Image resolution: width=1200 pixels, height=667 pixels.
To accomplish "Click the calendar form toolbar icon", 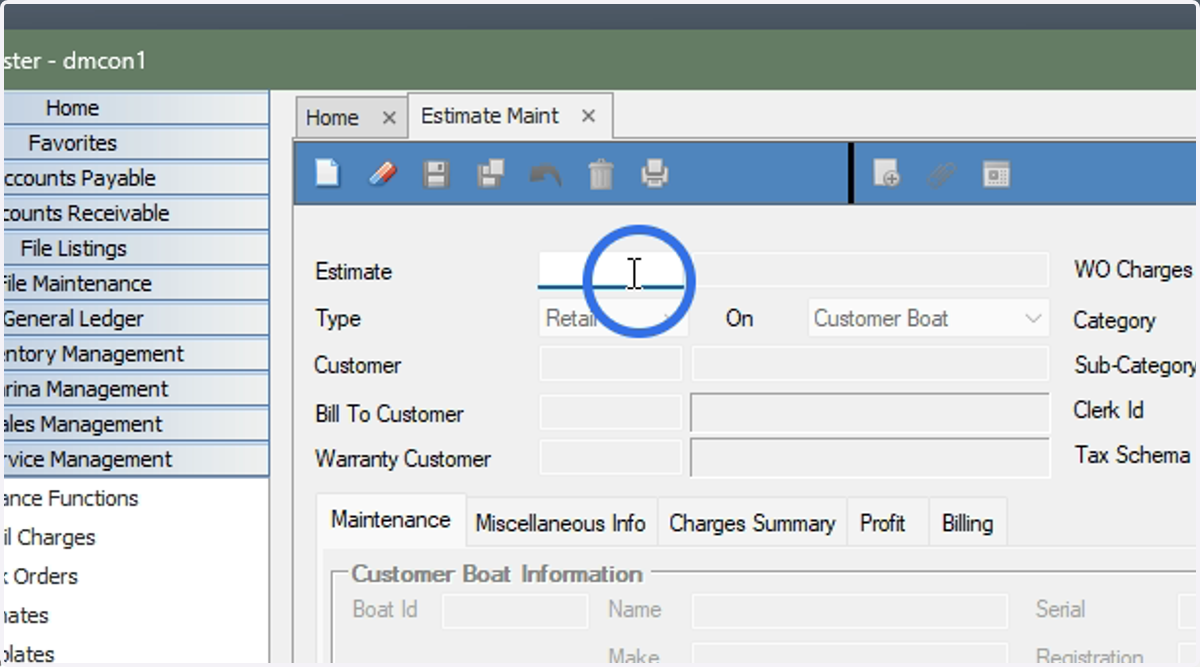I will click(x=996, y=175).
